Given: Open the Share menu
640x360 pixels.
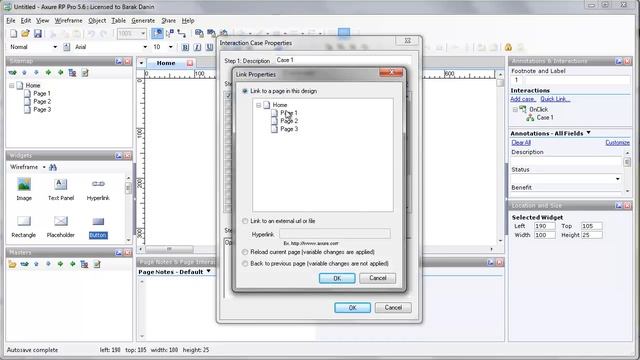Looking at the screenshot, I should tap(168, 20).
